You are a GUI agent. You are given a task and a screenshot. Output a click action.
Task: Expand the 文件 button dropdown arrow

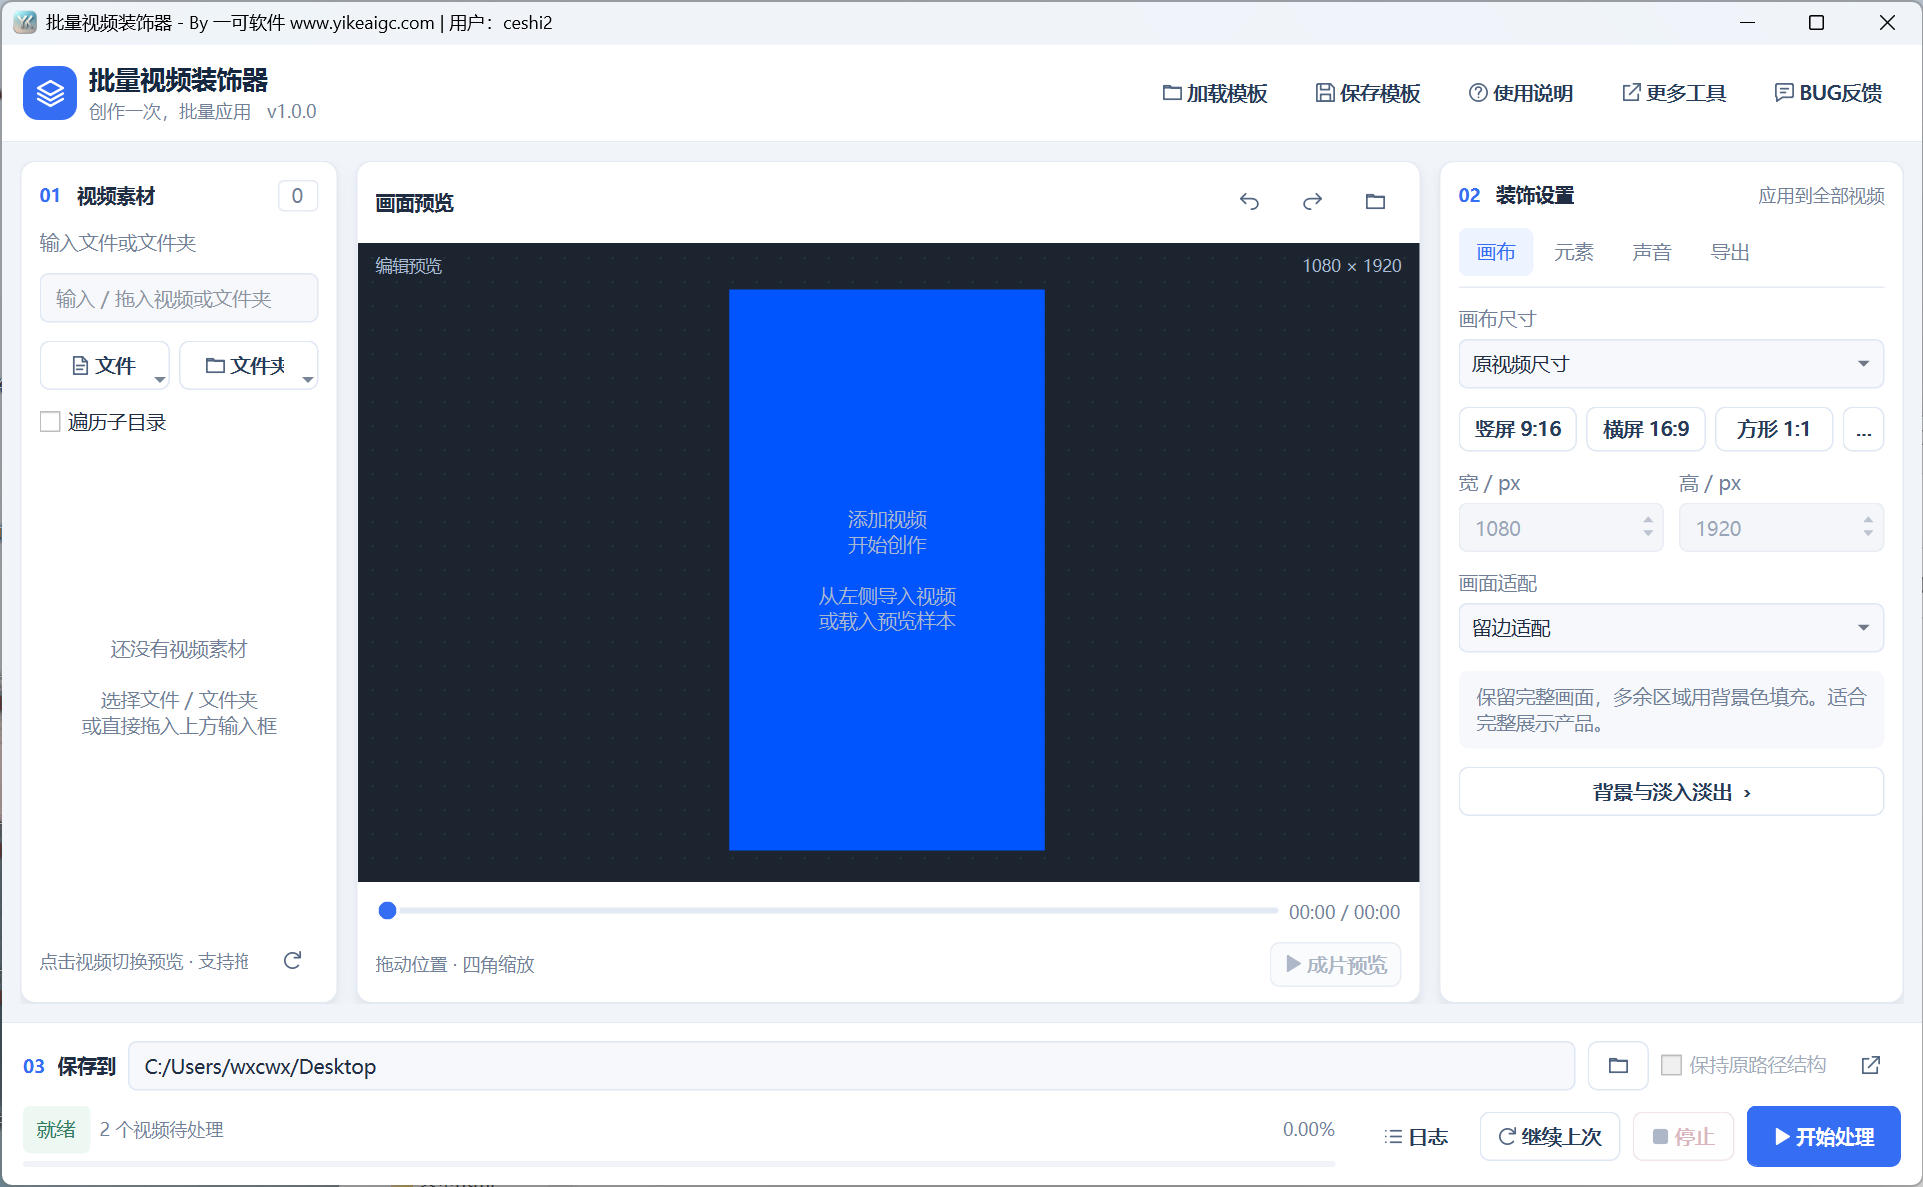pyautogui.click(x=160, y=379)
